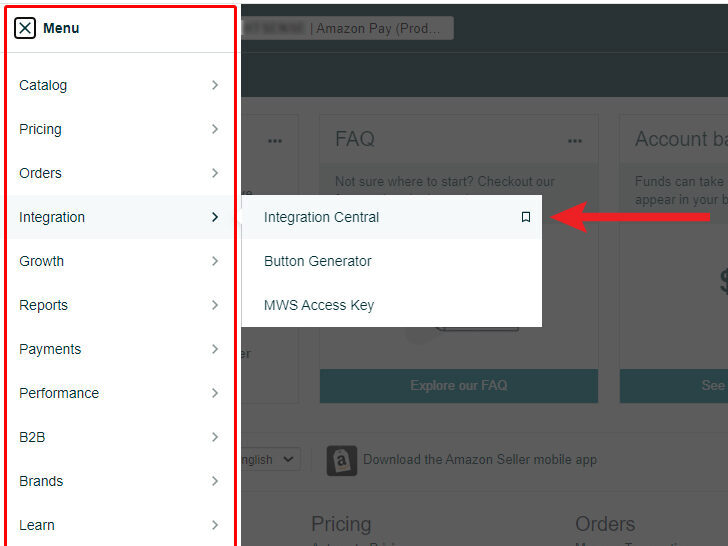Expand B2B submenu chevron
728x546 pixels.
pos(214,437)
